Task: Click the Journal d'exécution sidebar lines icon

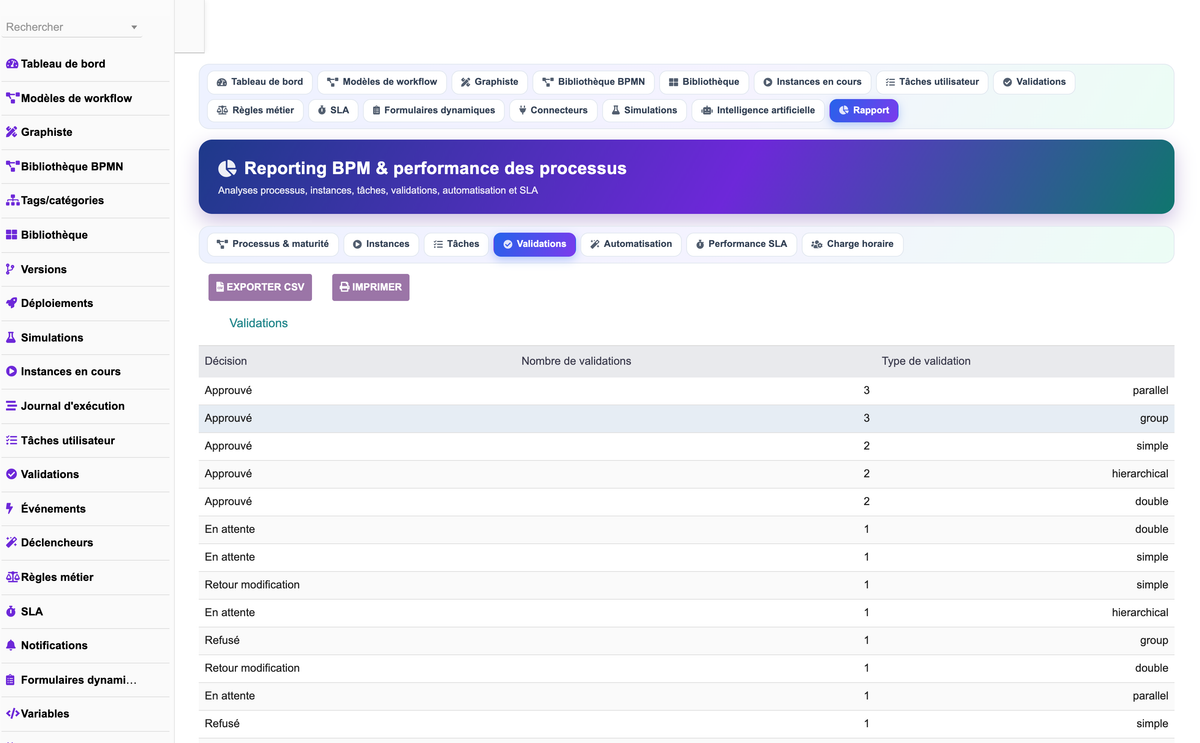Action: (12, 406)
